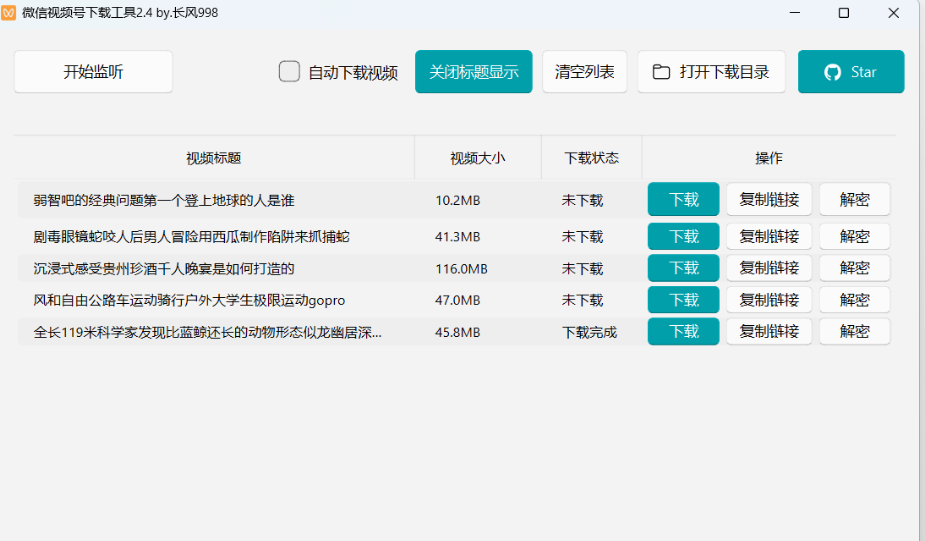Image resolution: width=925 pixels, height=541 pixels.
Task: Click the folder icon for 打开下载目录
Action: point(661,72)
